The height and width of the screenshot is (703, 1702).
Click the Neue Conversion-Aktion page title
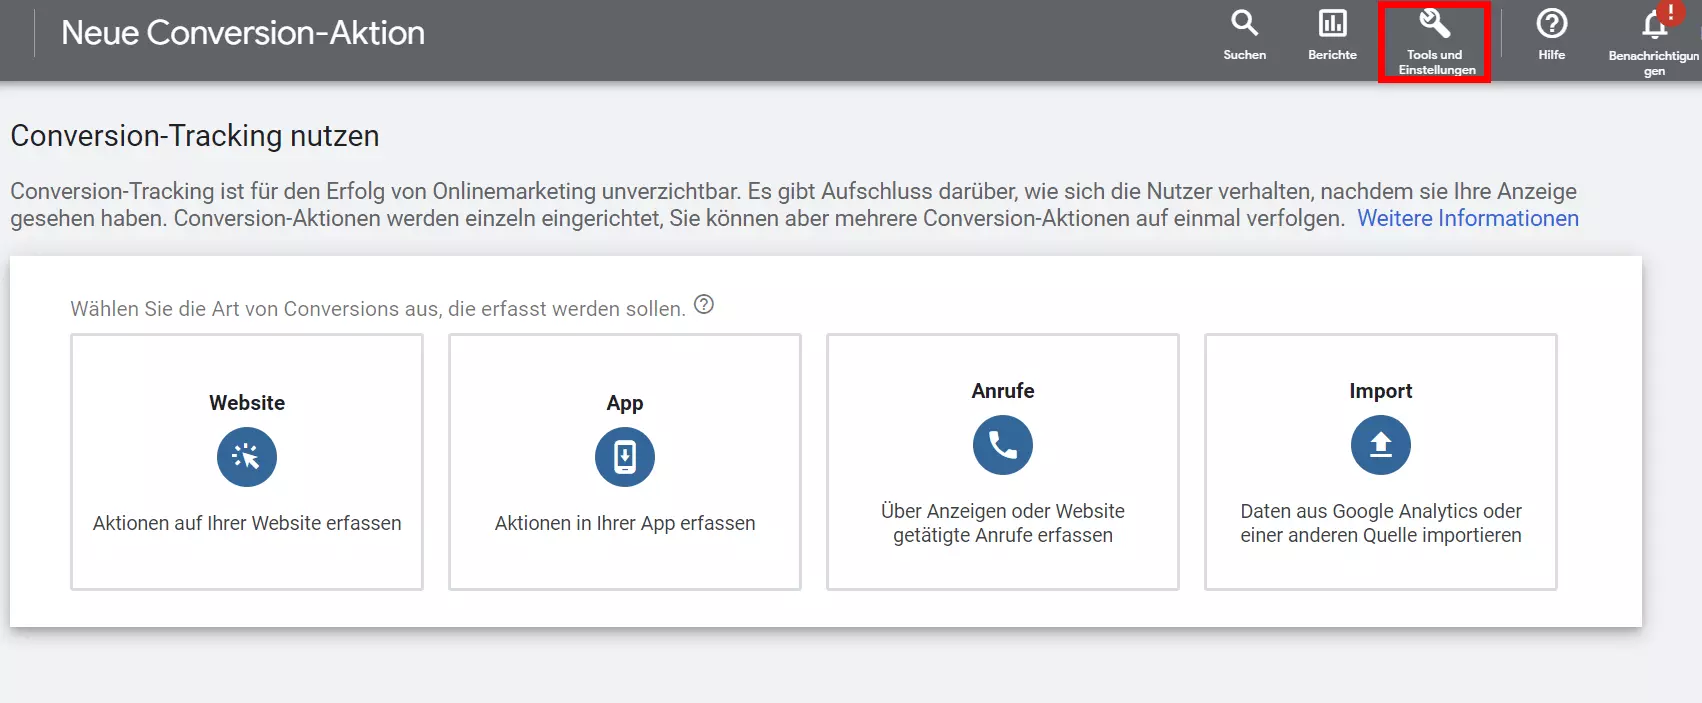tap(243, 33)
